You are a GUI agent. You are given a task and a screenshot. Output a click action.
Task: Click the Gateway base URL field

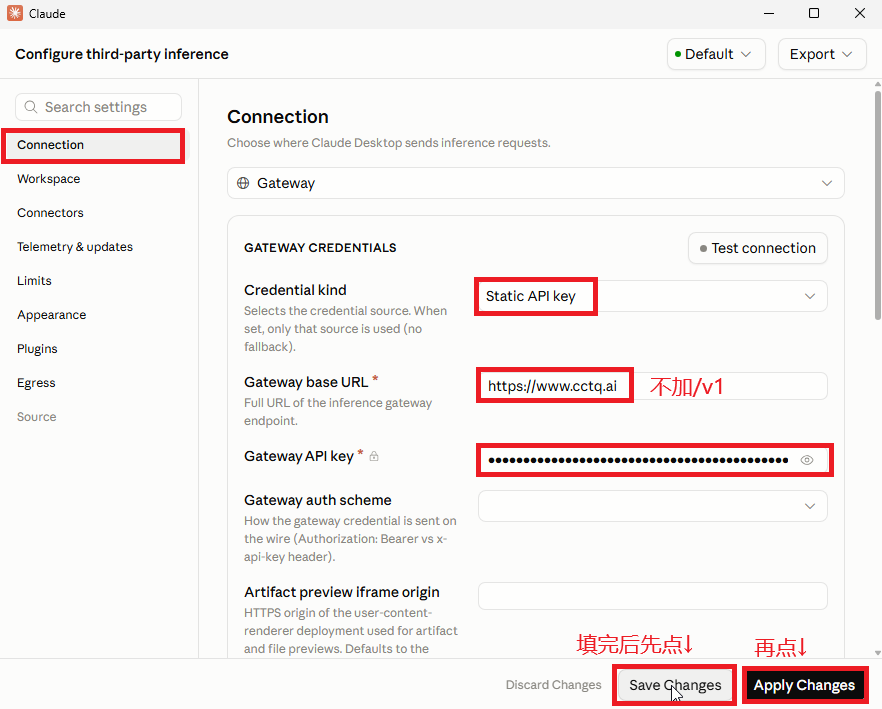[x=652, y=386]
